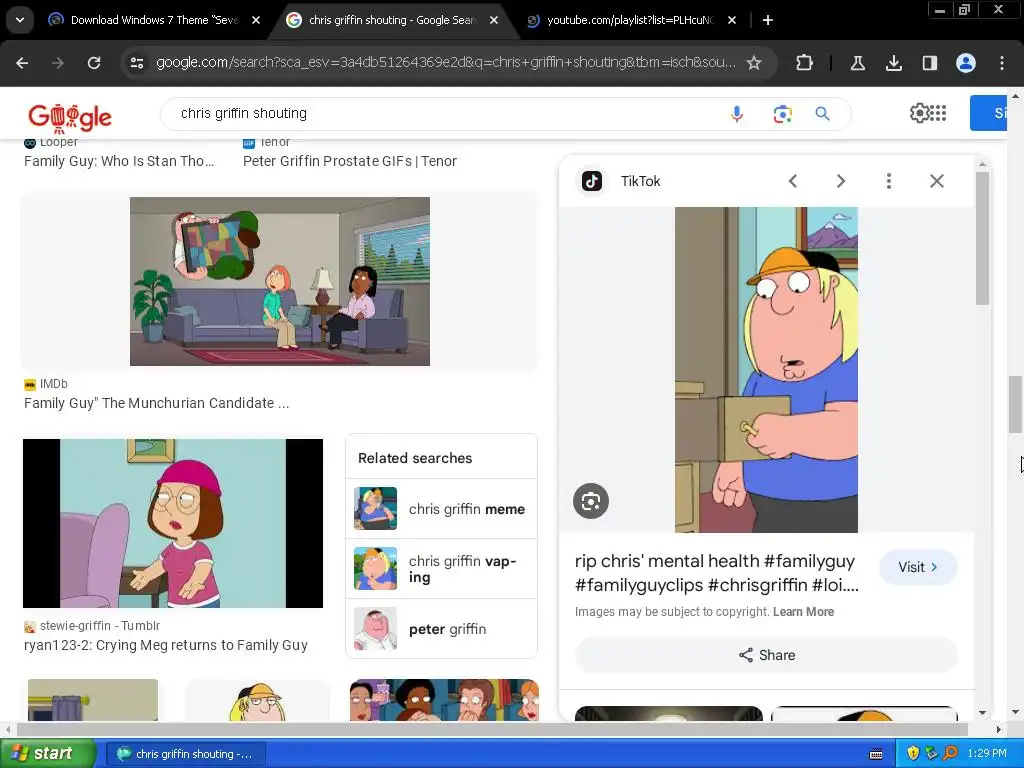
Task: Switch to Download Windows 7 Theme tab
Action: click(154, 20)
